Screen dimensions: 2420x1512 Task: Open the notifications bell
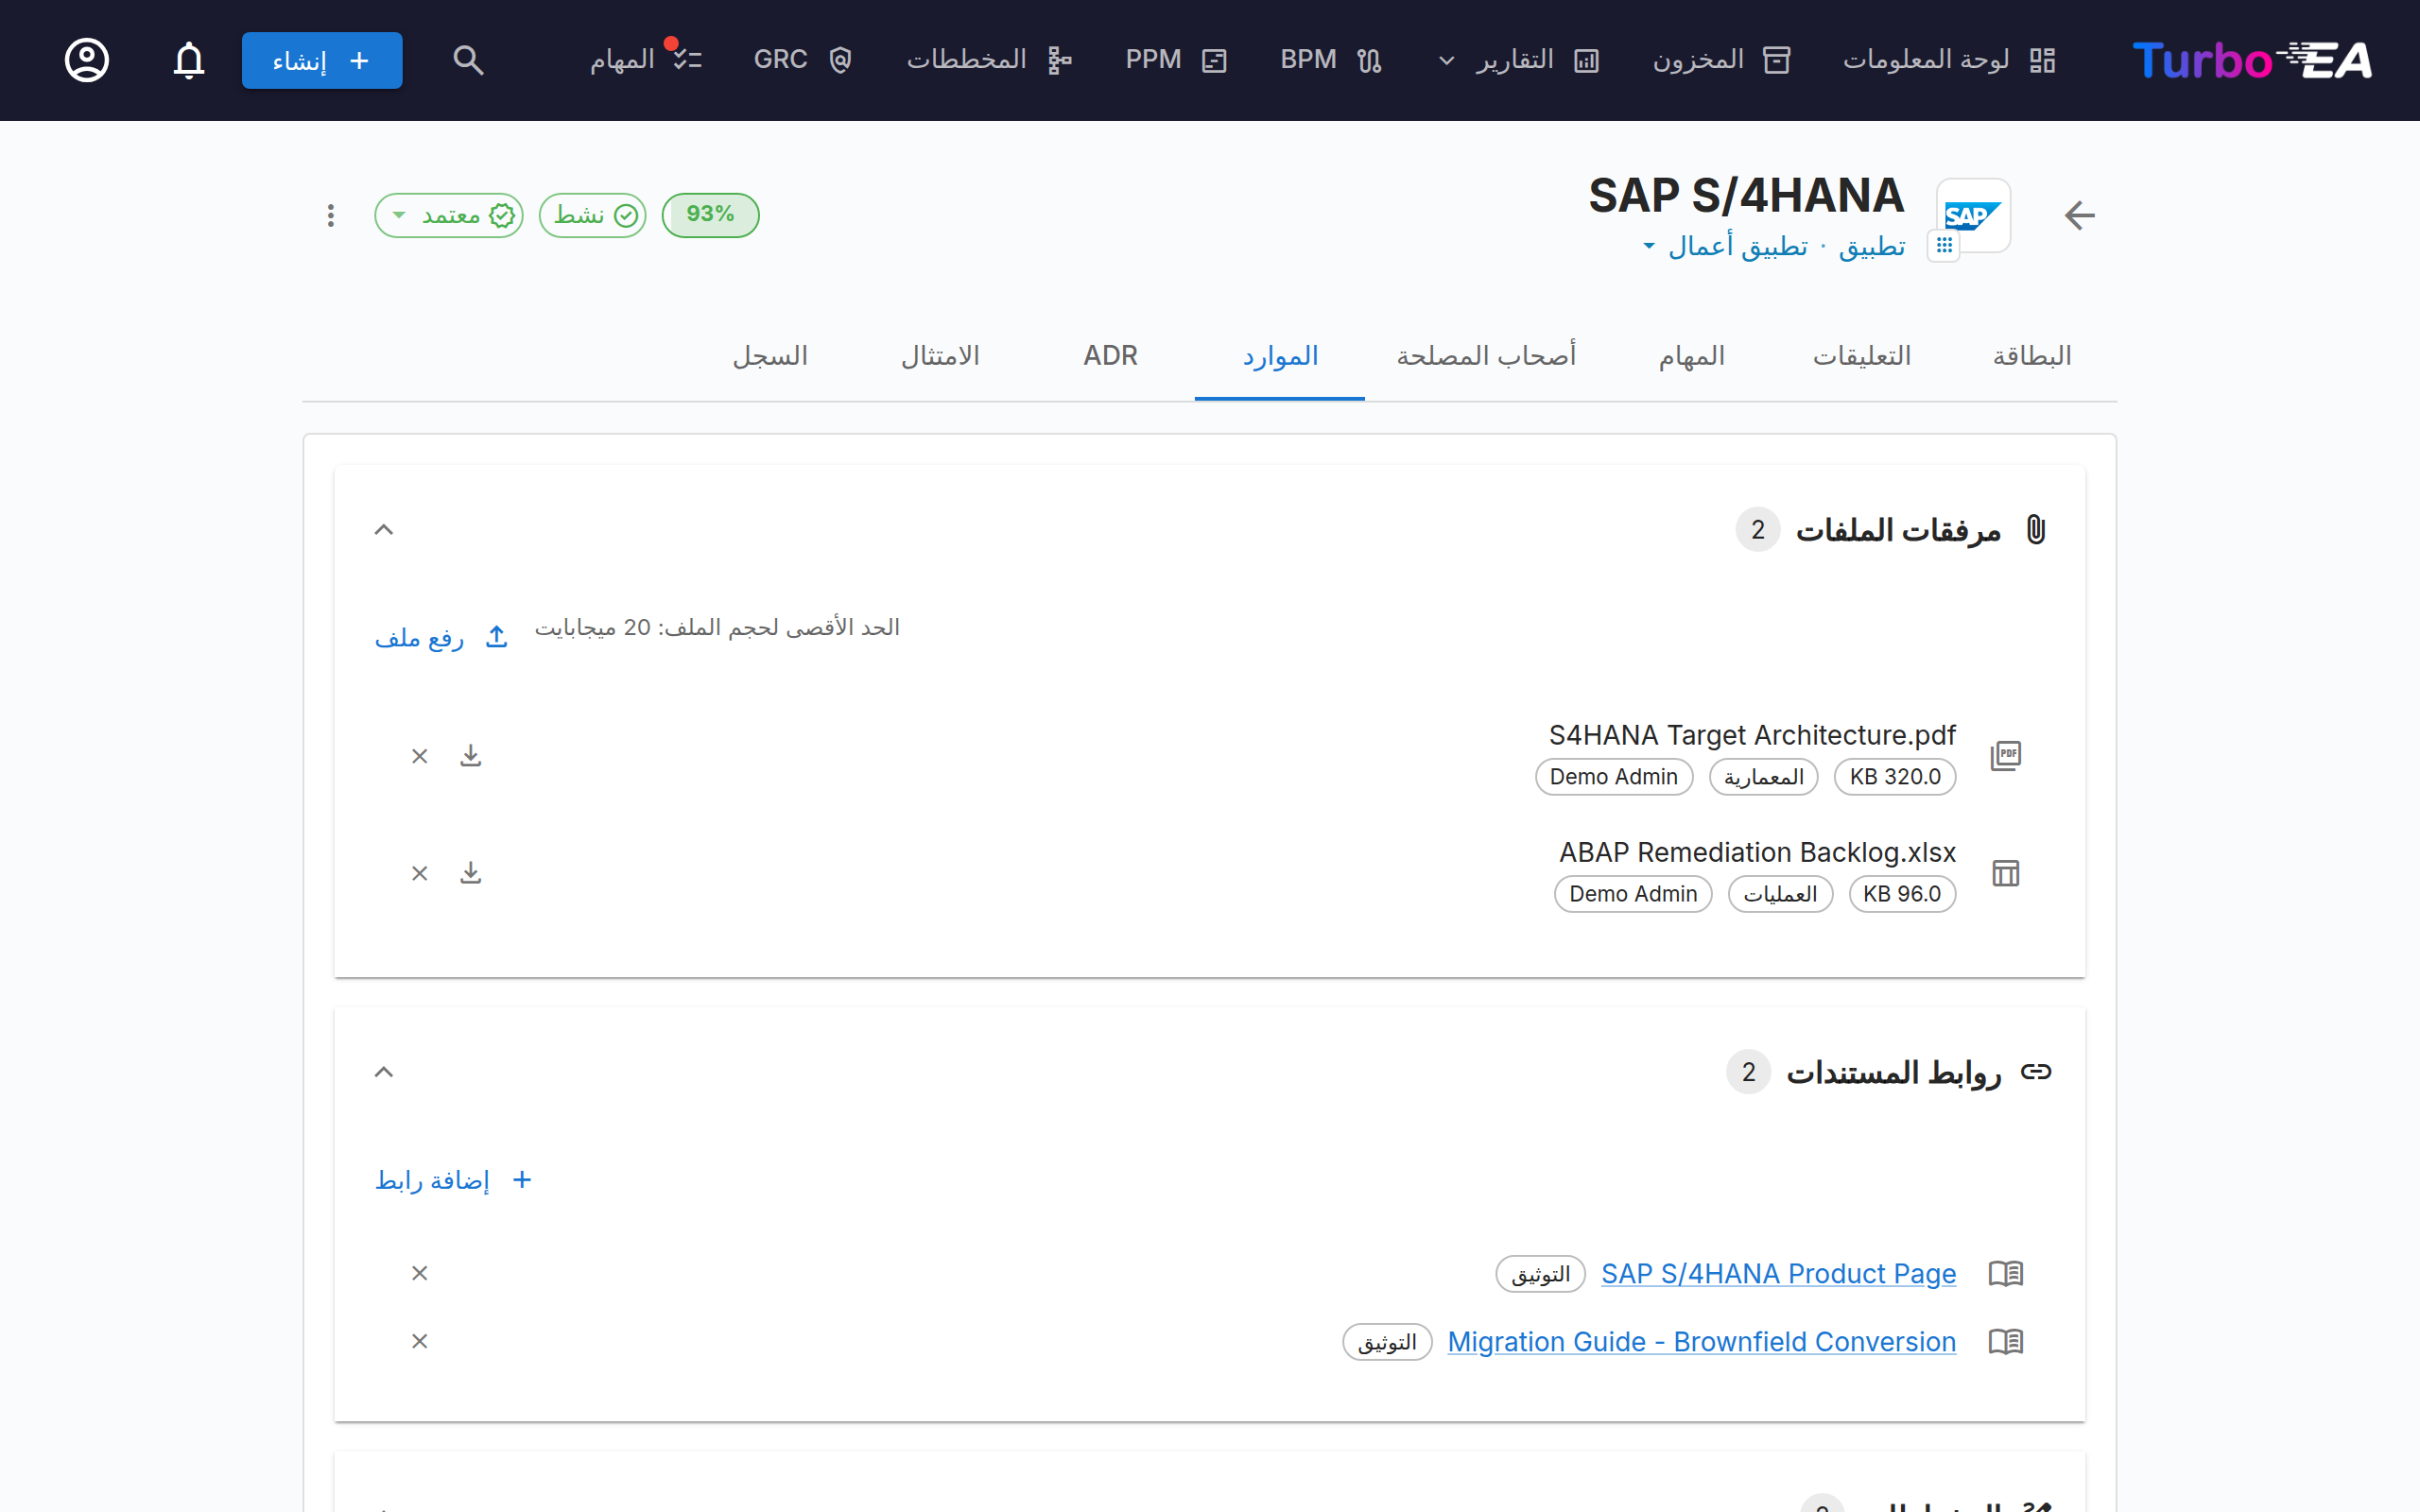189,60
